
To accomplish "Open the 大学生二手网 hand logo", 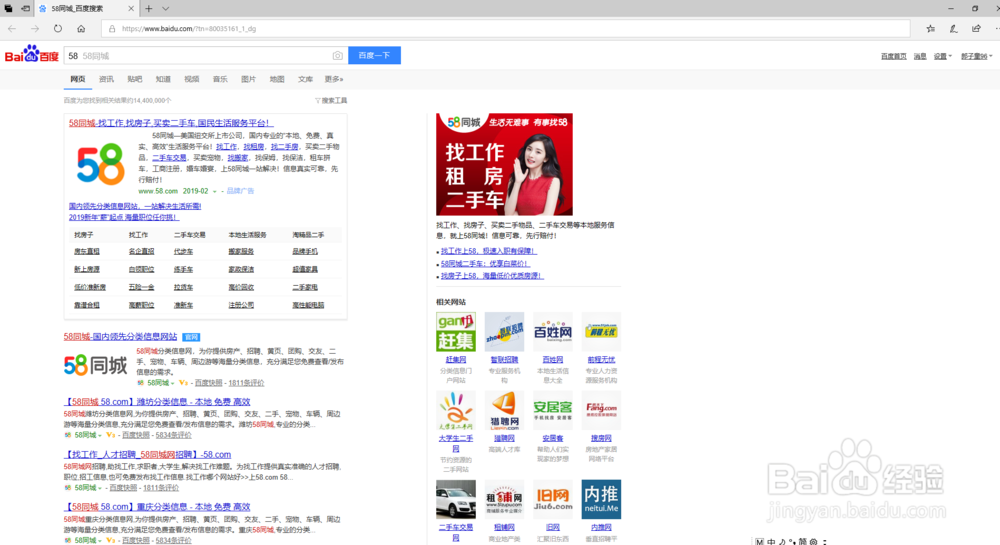I will 455,411.
